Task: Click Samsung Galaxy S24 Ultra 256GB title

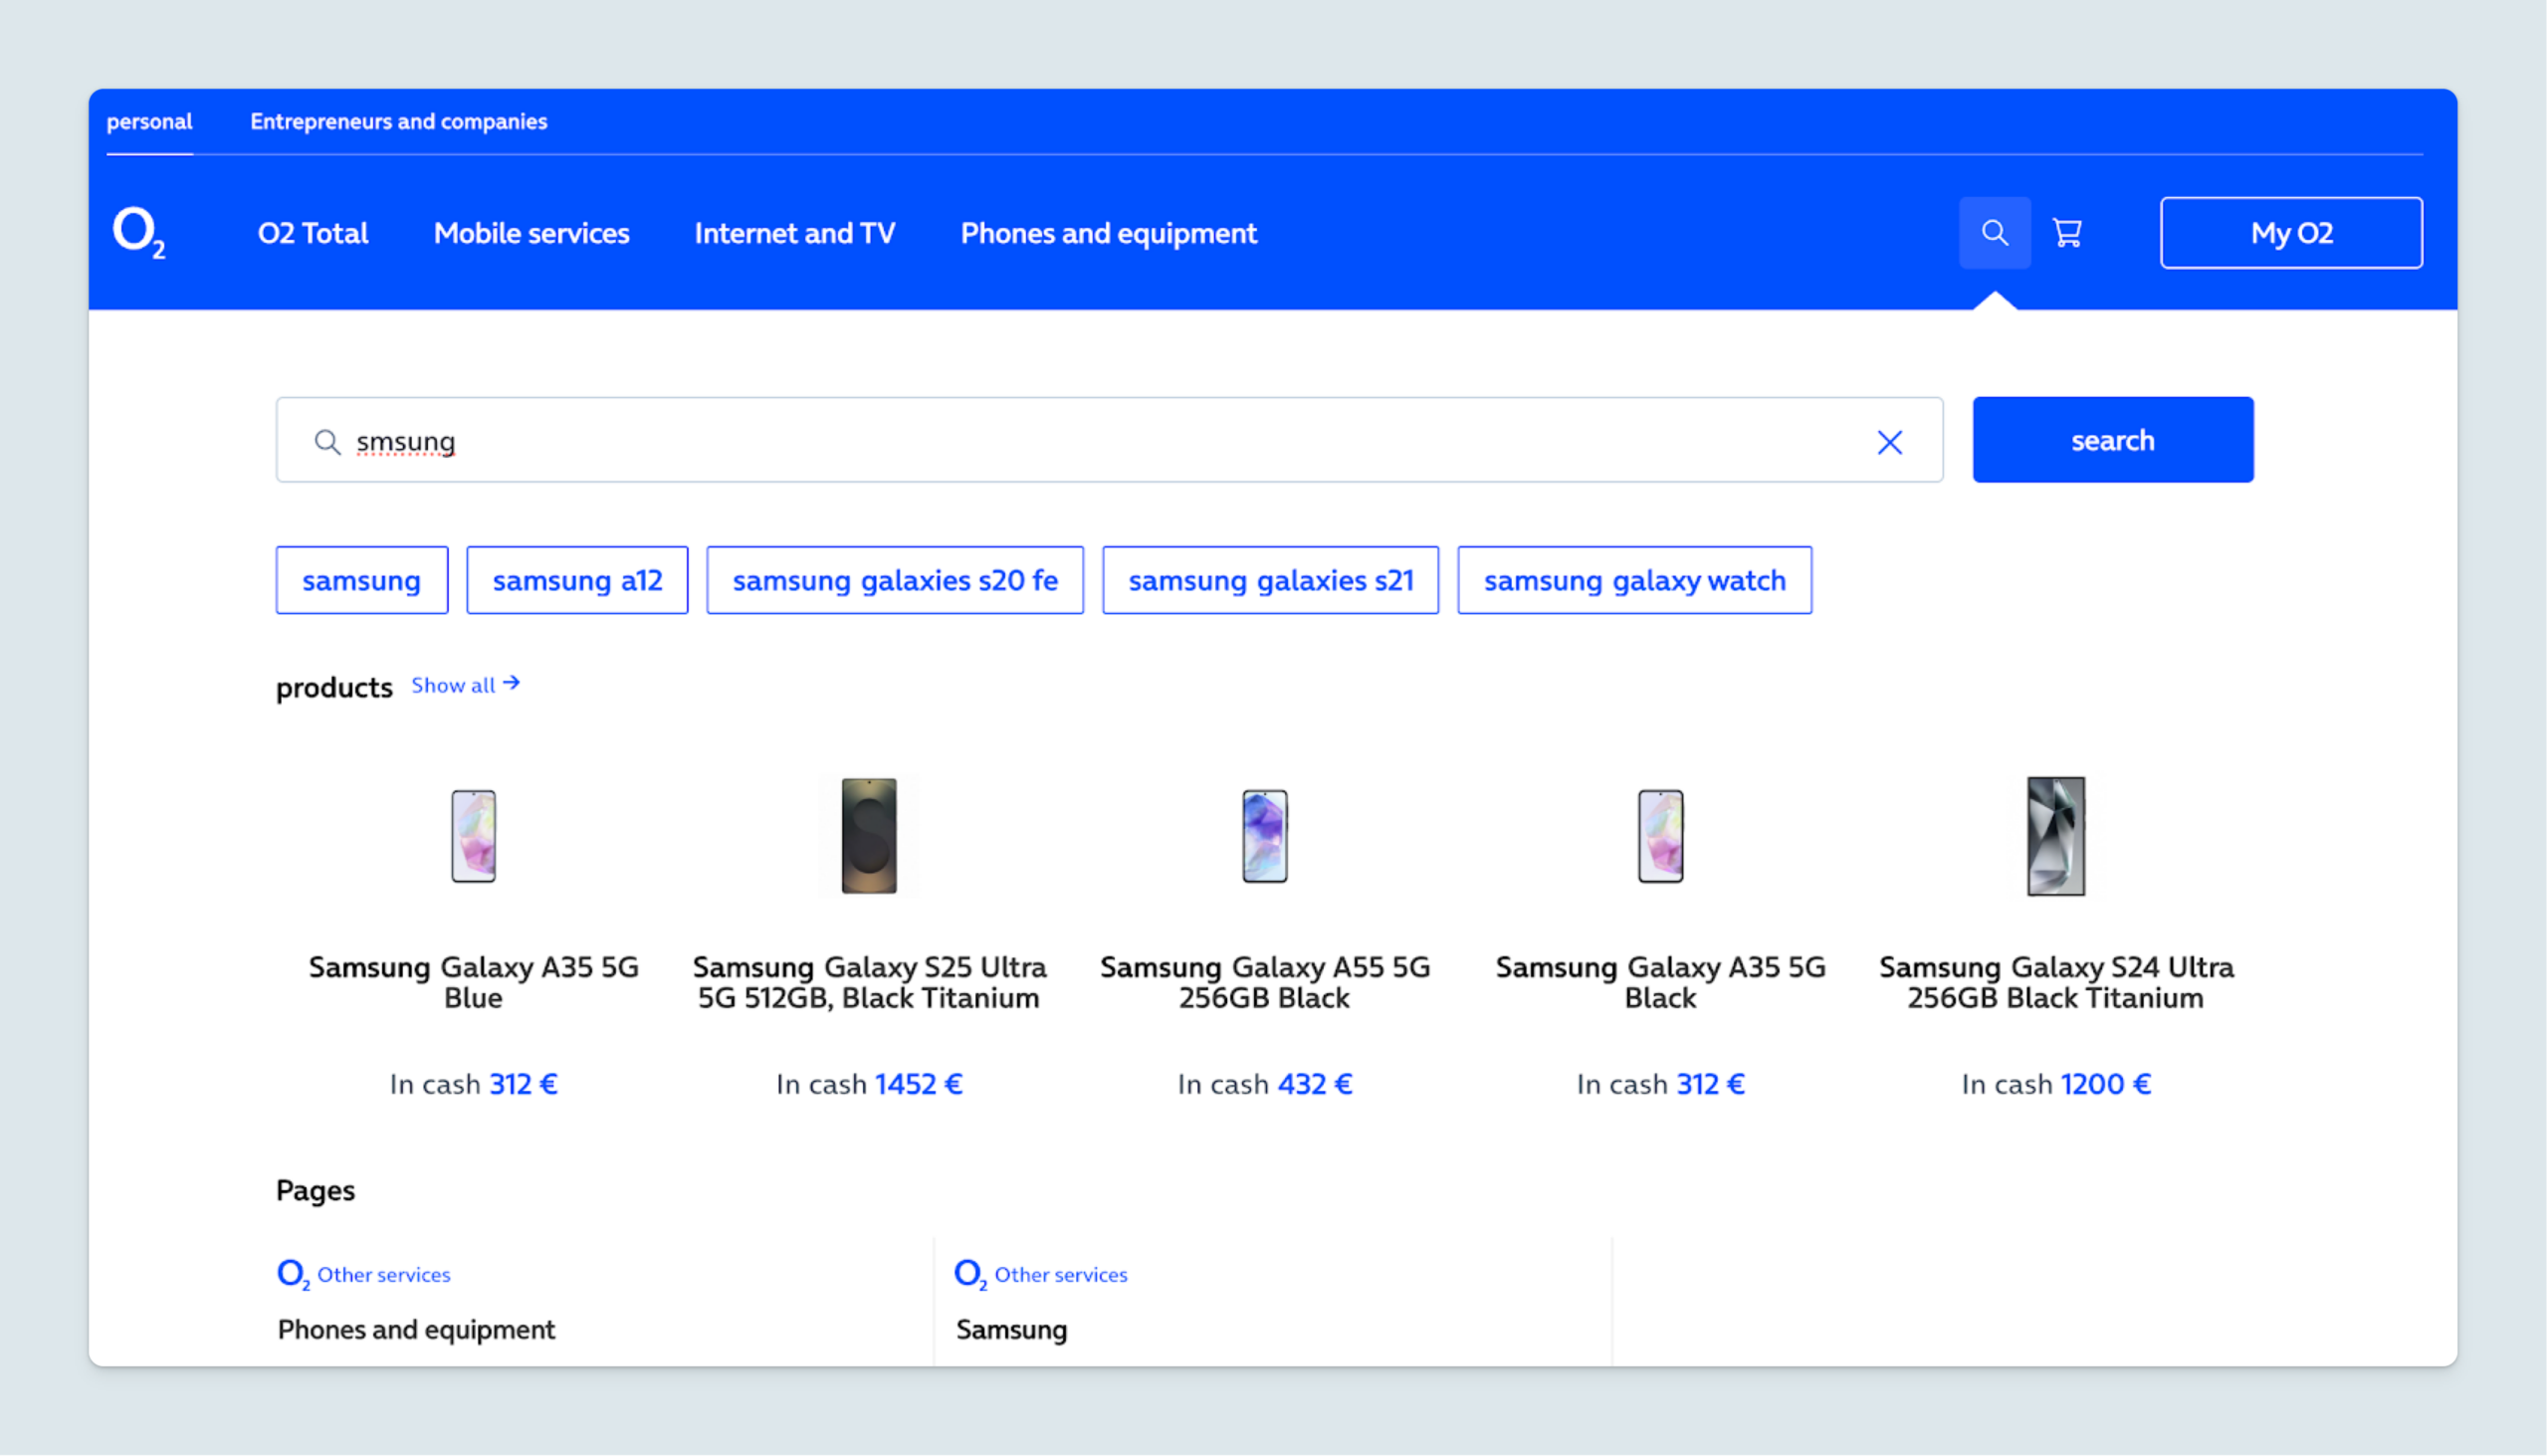Action: [2057, 982]
